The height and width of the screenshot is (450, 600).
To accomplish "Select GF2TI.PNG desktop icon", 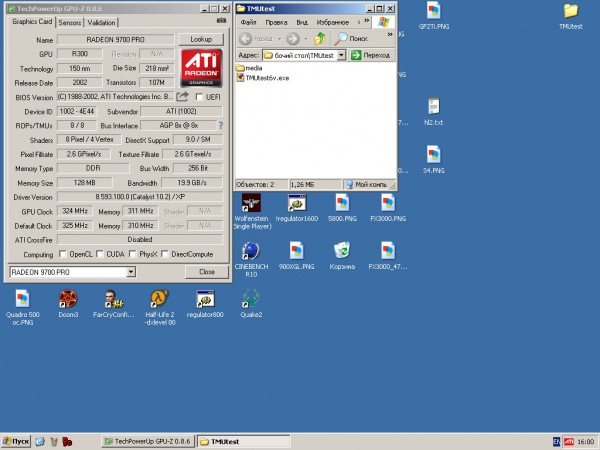I will point(434,15).
